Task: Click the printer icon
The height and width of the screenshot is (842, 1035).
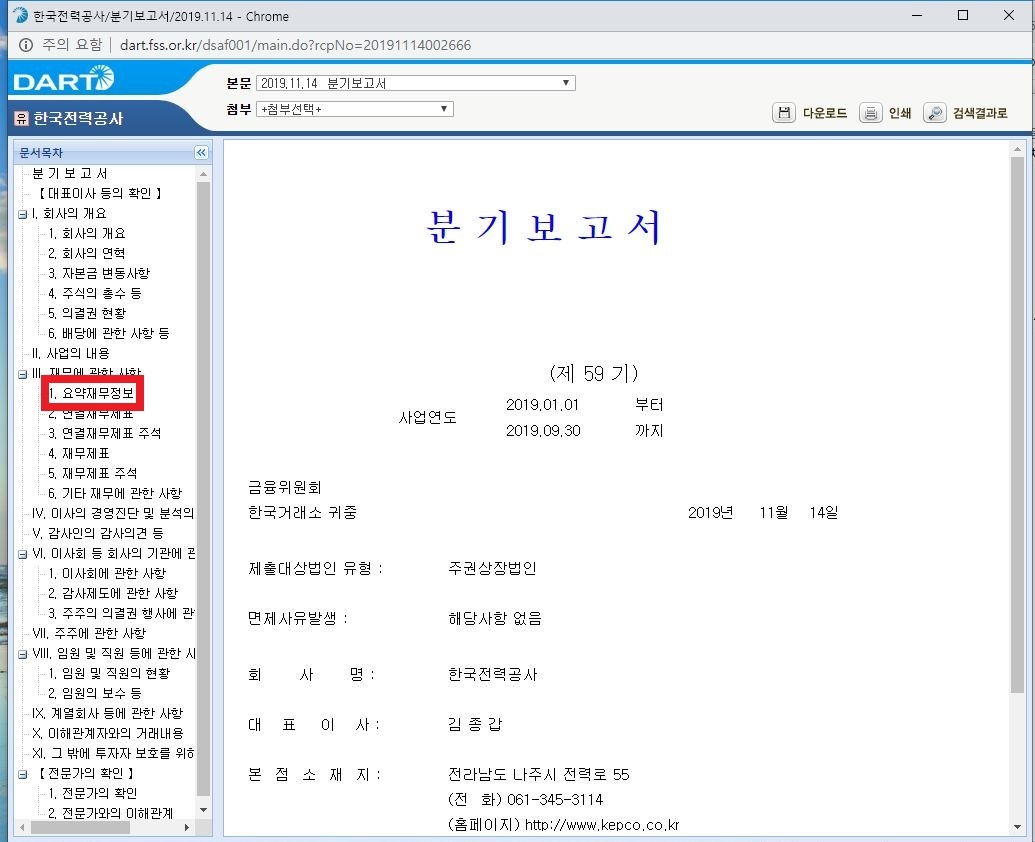Action: point(871,113)
